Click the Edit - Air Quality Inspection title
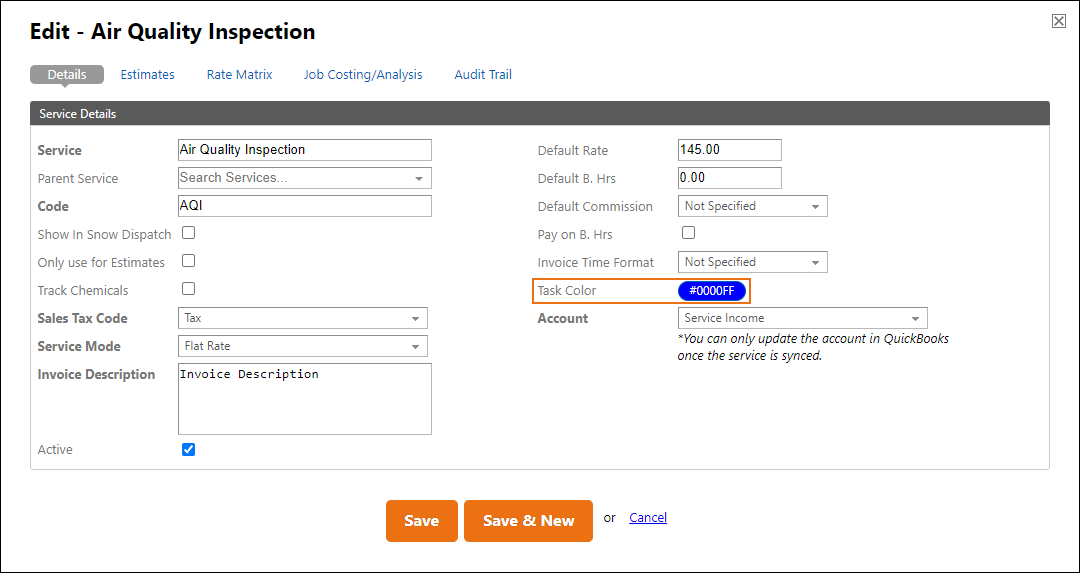 coord(173,32)
